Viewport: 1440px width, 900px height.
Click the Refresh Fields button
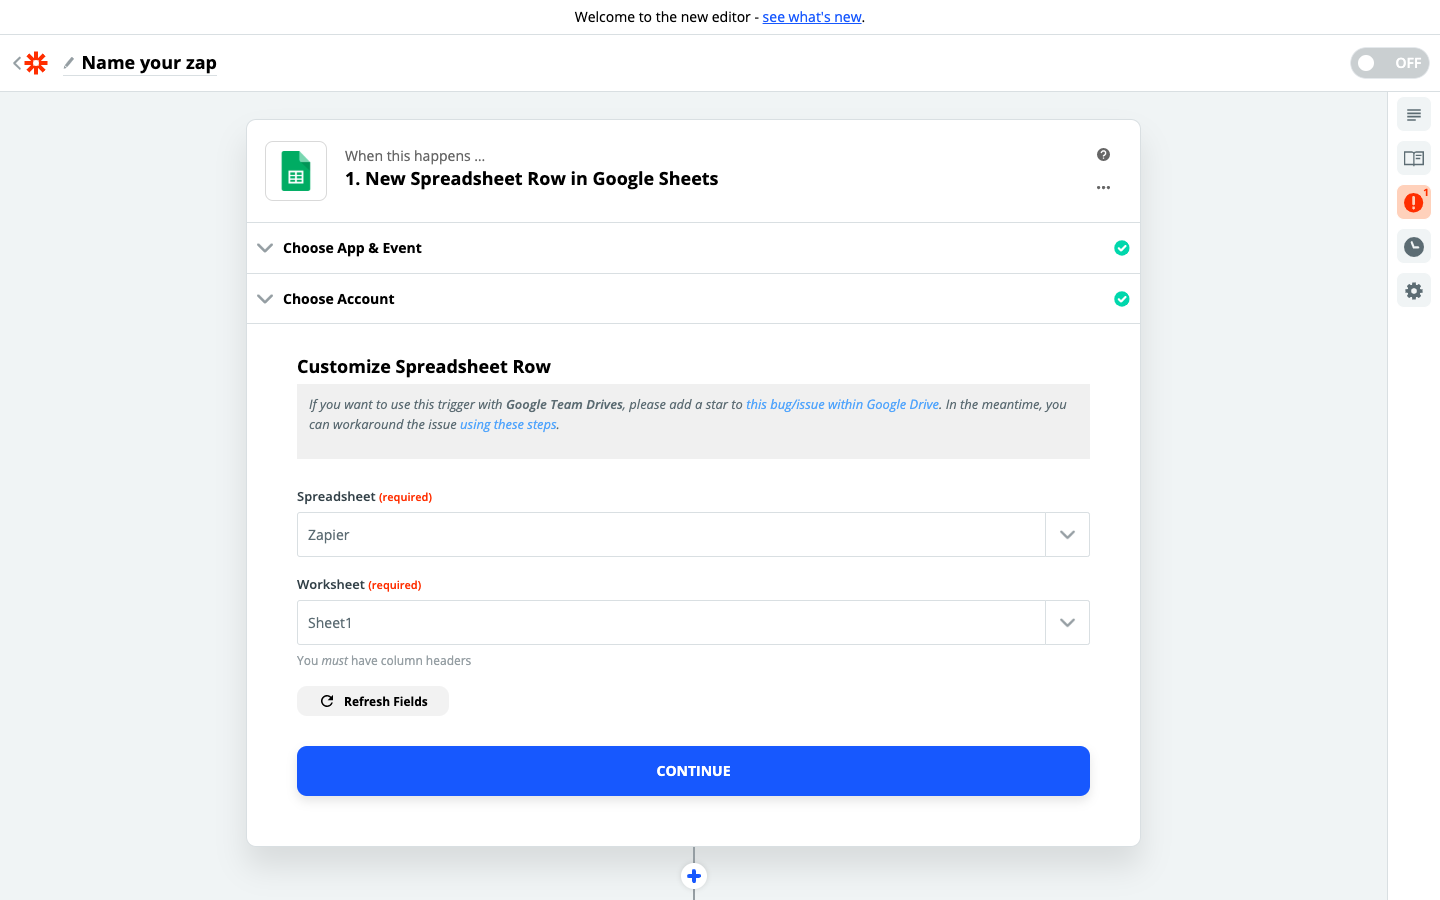point(373,701)
